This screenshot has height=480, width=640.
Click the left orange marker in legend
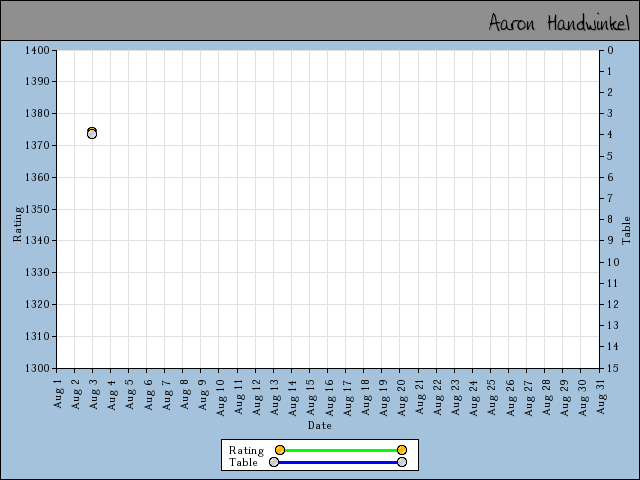pyautogui.click(x=280, y=450)
